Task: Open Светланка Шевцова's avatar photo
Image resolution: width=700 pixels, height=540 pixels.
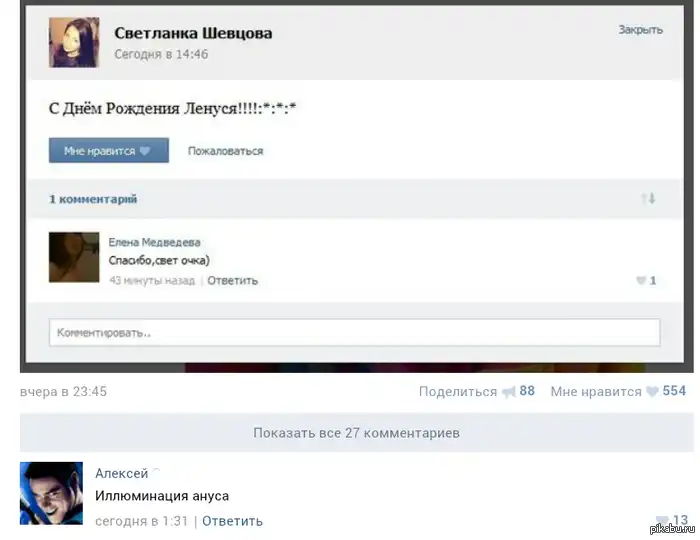Action: click(x=74, y=42)
